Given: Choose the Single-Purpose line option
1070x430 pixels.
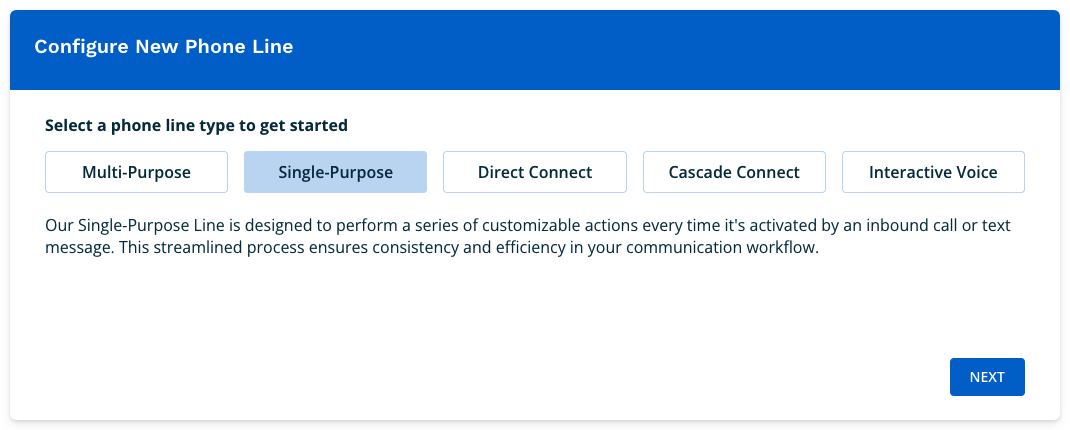Looking at the screenshot, I should 335,172.
